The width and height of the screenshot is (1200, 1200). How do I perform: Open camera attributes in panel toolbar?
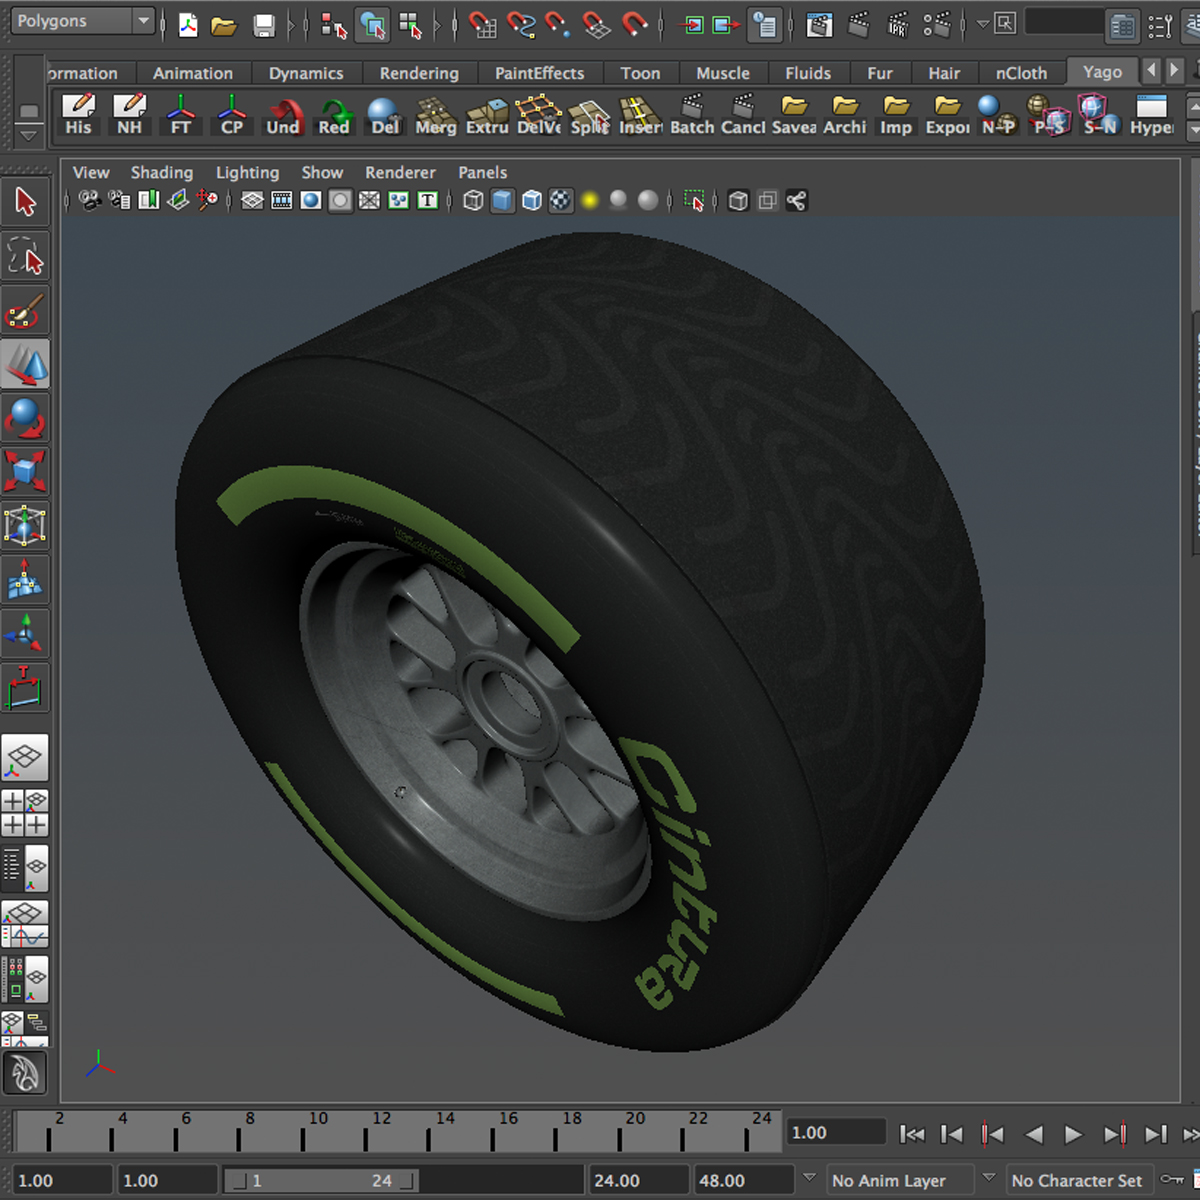(120, 201)
